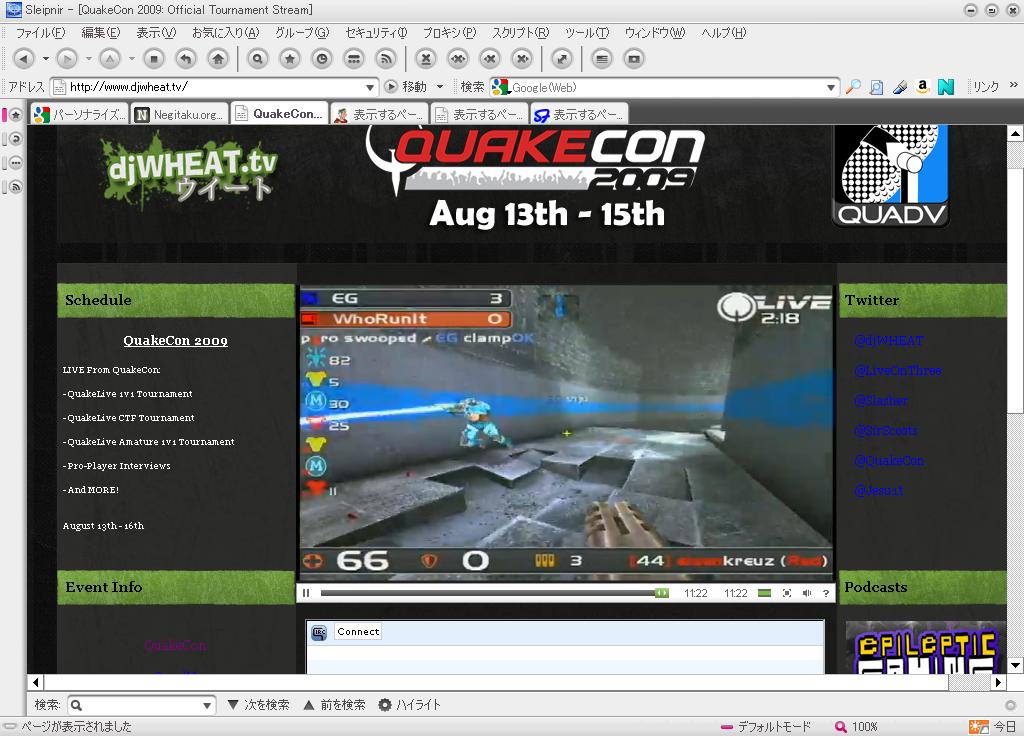Open the clock History panel button

(x=322, y=59)
